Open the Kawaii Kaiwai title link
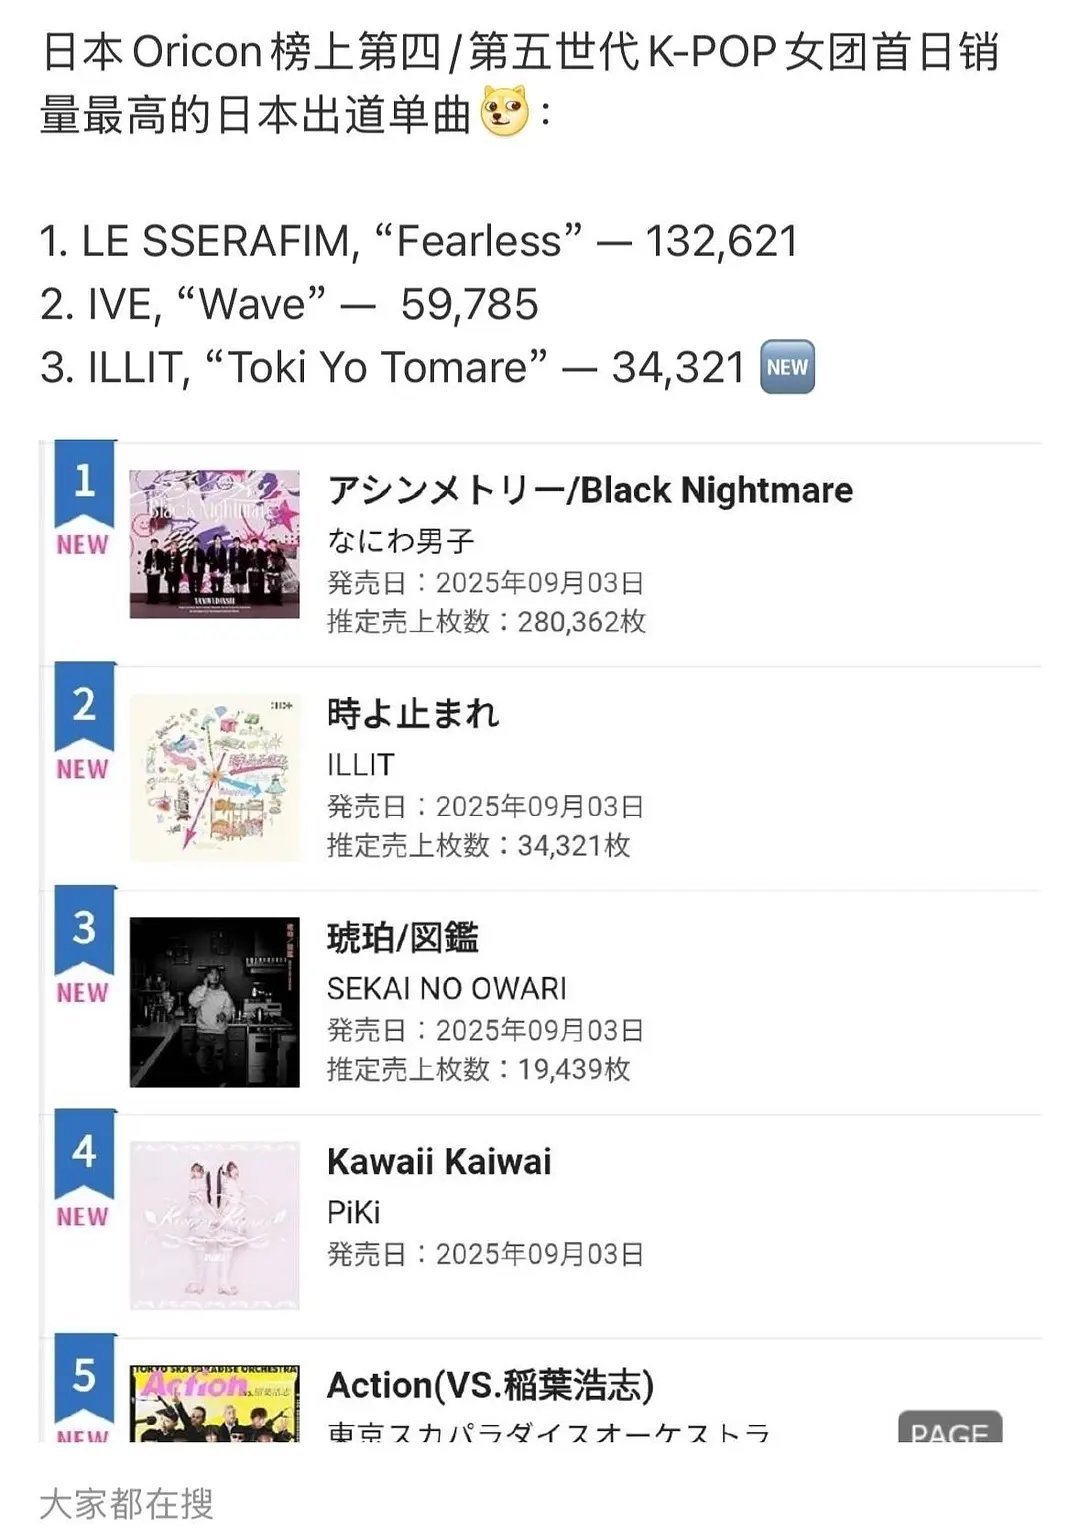The width and height of the screenshot is (1080, 1533). (439, 1162)
